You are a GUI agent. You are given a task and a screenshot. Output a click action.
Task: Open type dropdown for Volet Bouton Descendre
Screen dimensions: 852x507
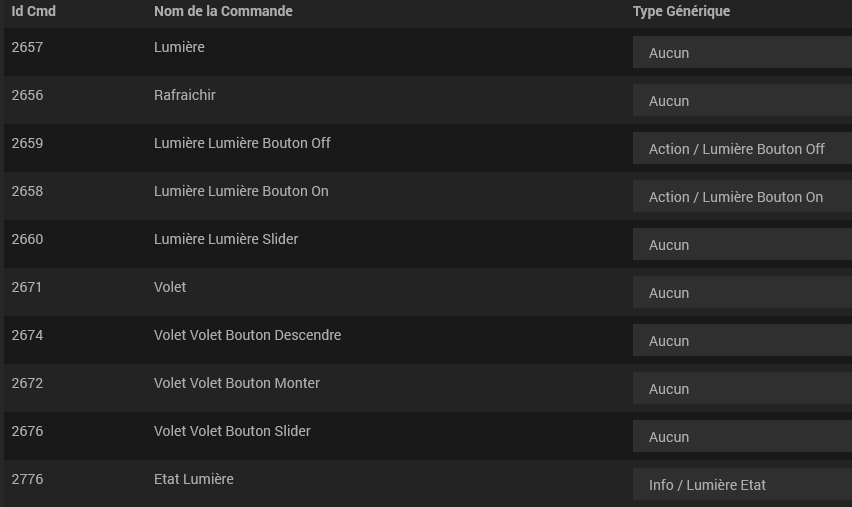pyautogui.click(x=742, y=341)
